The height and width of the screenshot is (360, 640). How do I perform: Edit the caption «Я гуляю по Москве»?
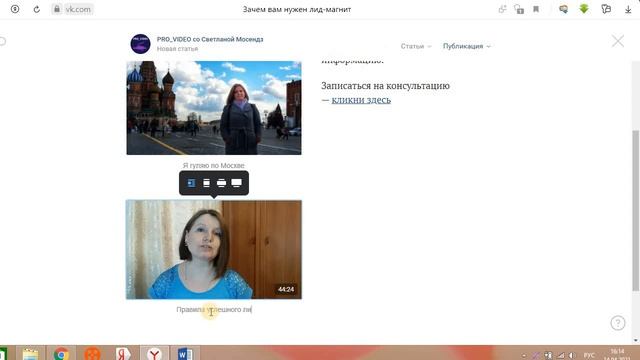point(213,165)
